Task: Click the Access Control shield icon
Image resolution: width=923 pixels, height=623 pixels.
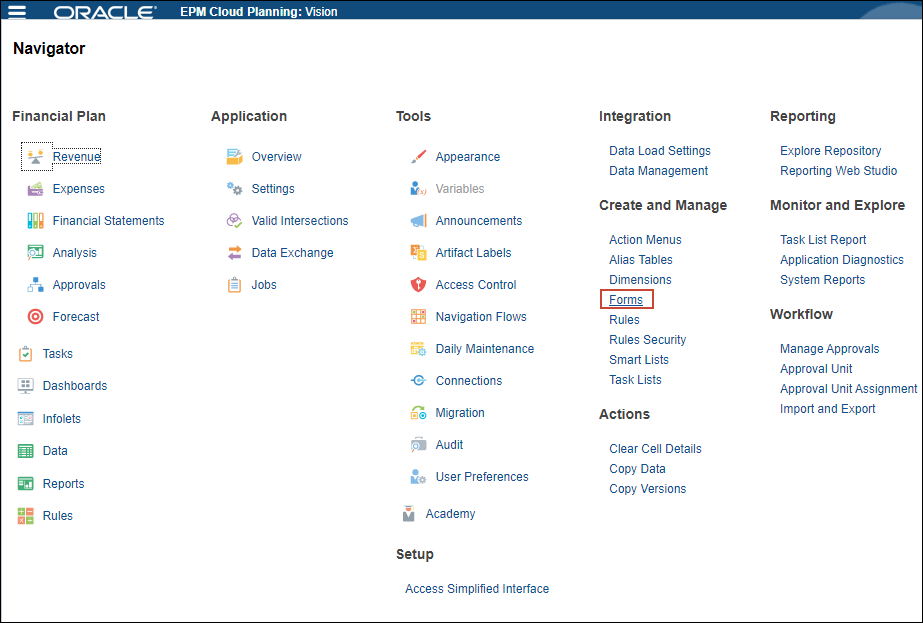Action: click(x=419, y=285)
